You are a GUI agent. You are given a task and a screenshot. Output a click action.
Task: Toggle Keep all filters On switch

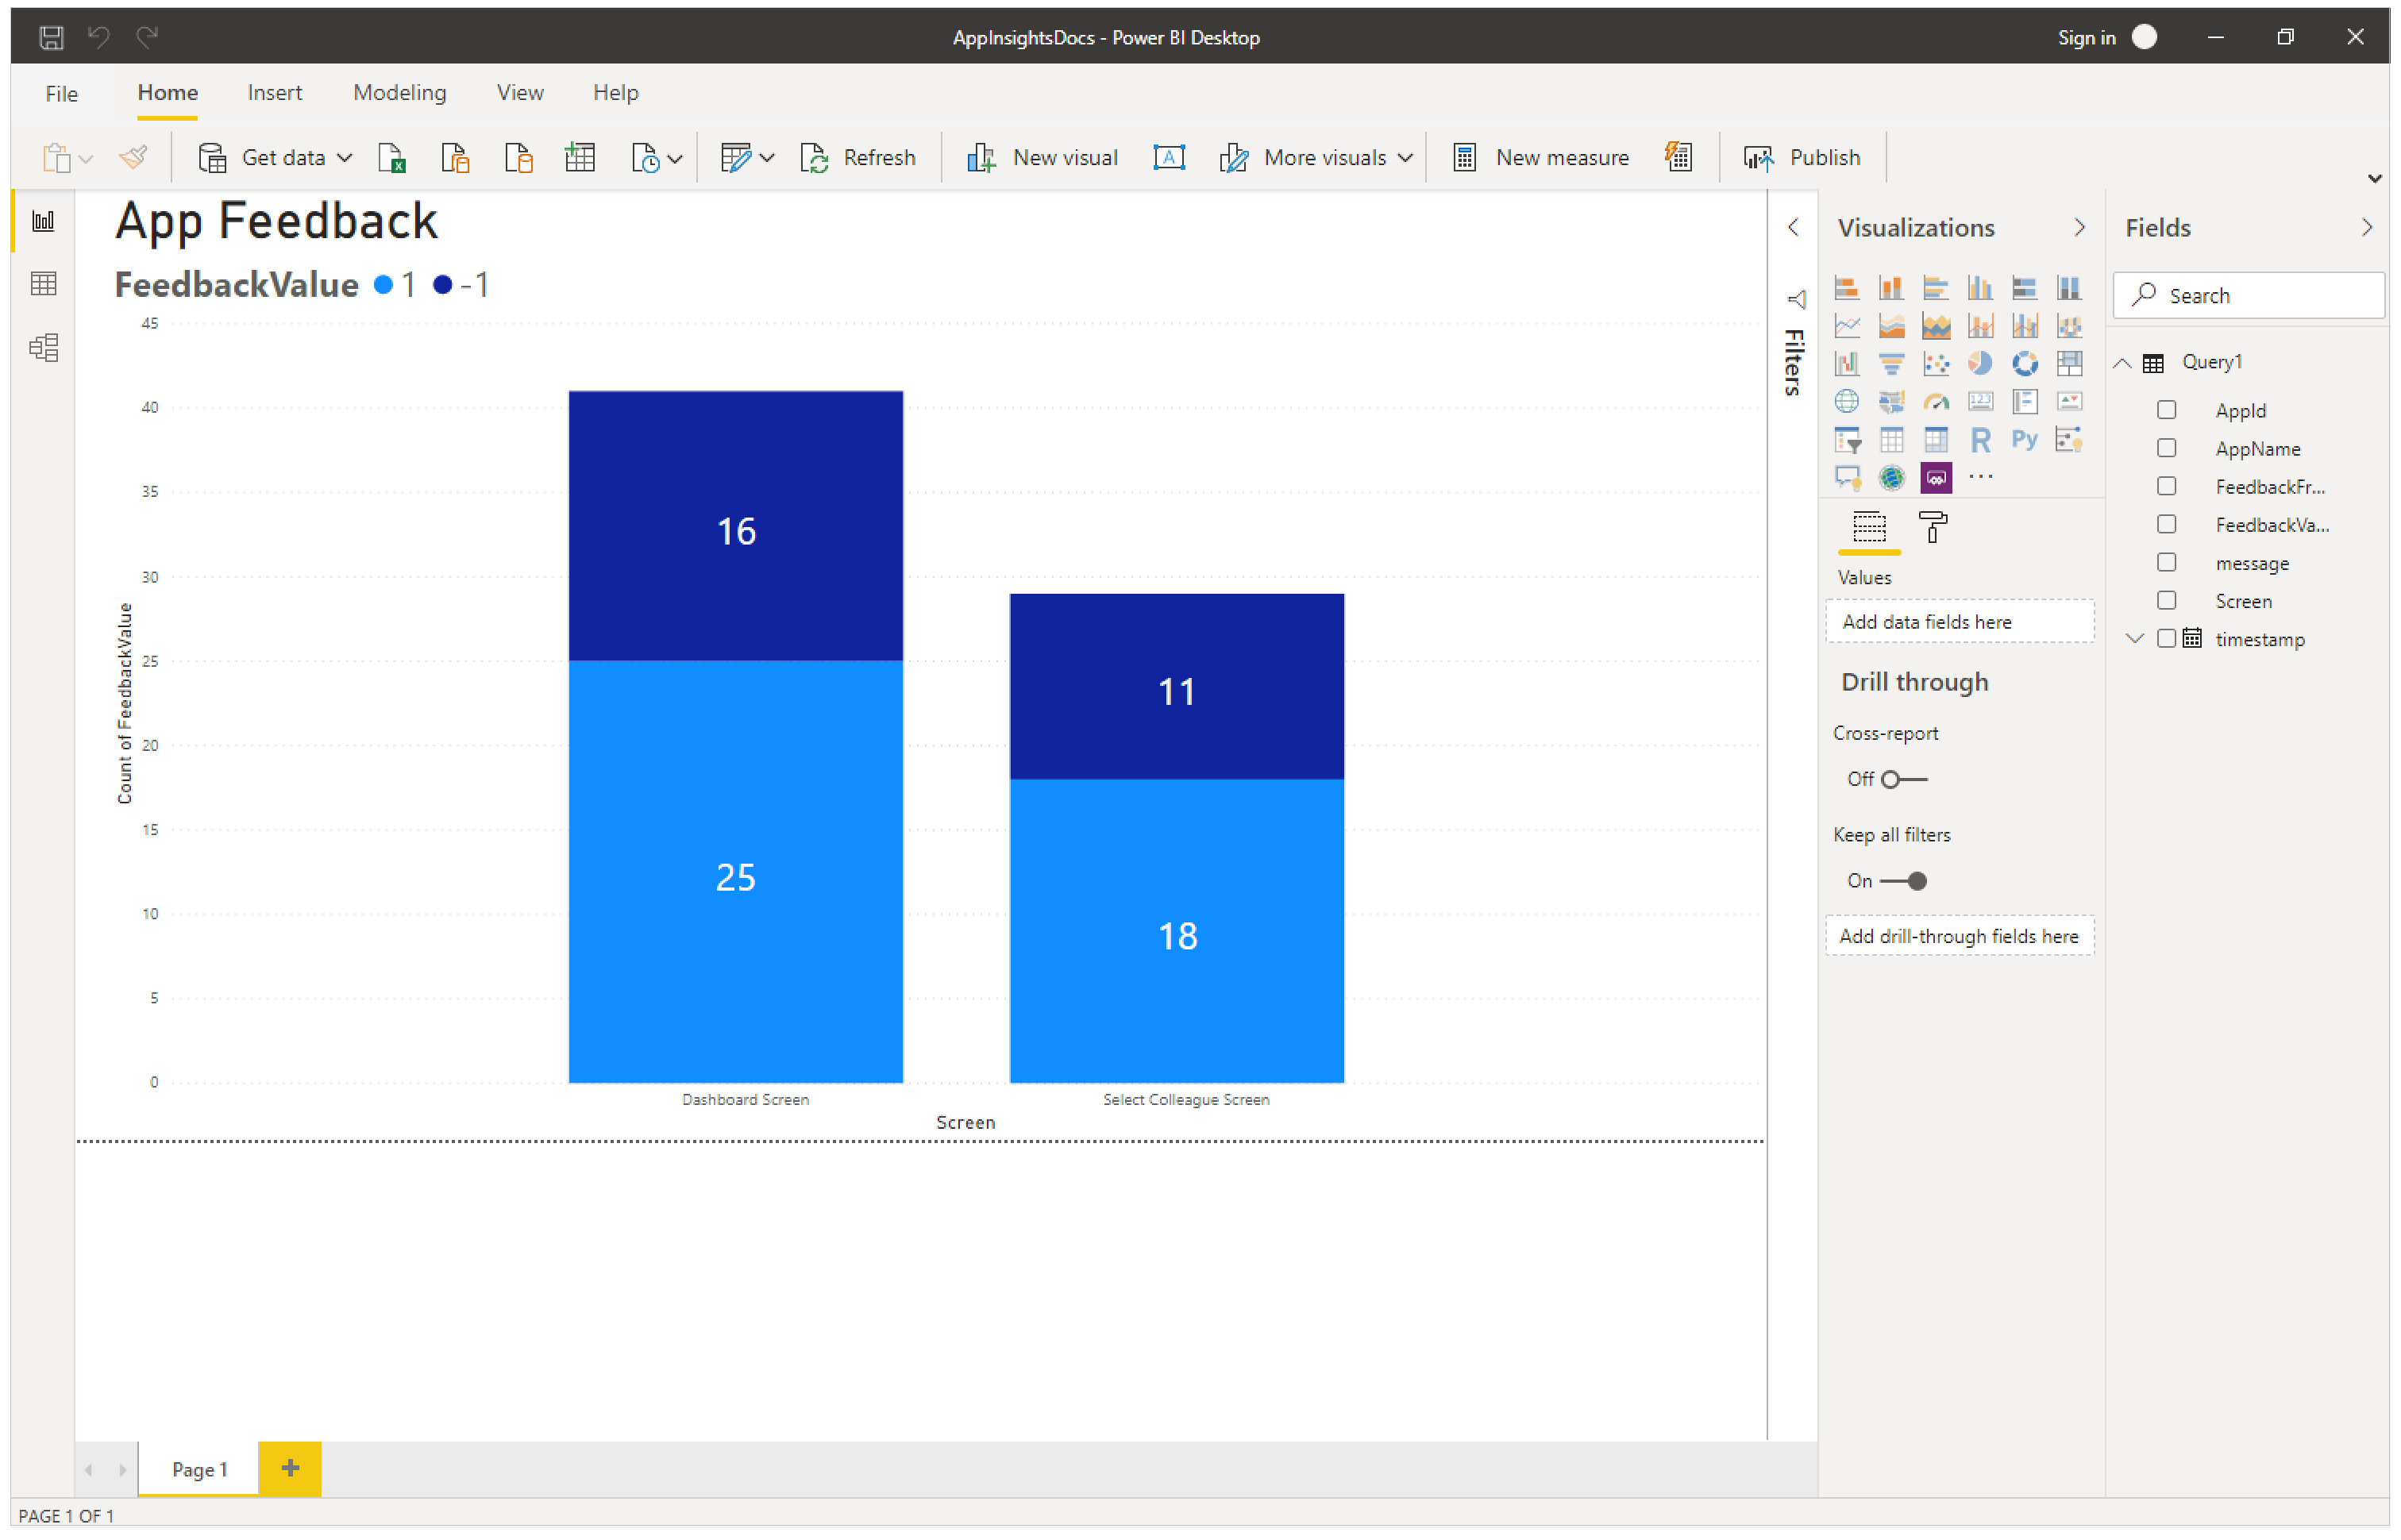coord(1906,880)
